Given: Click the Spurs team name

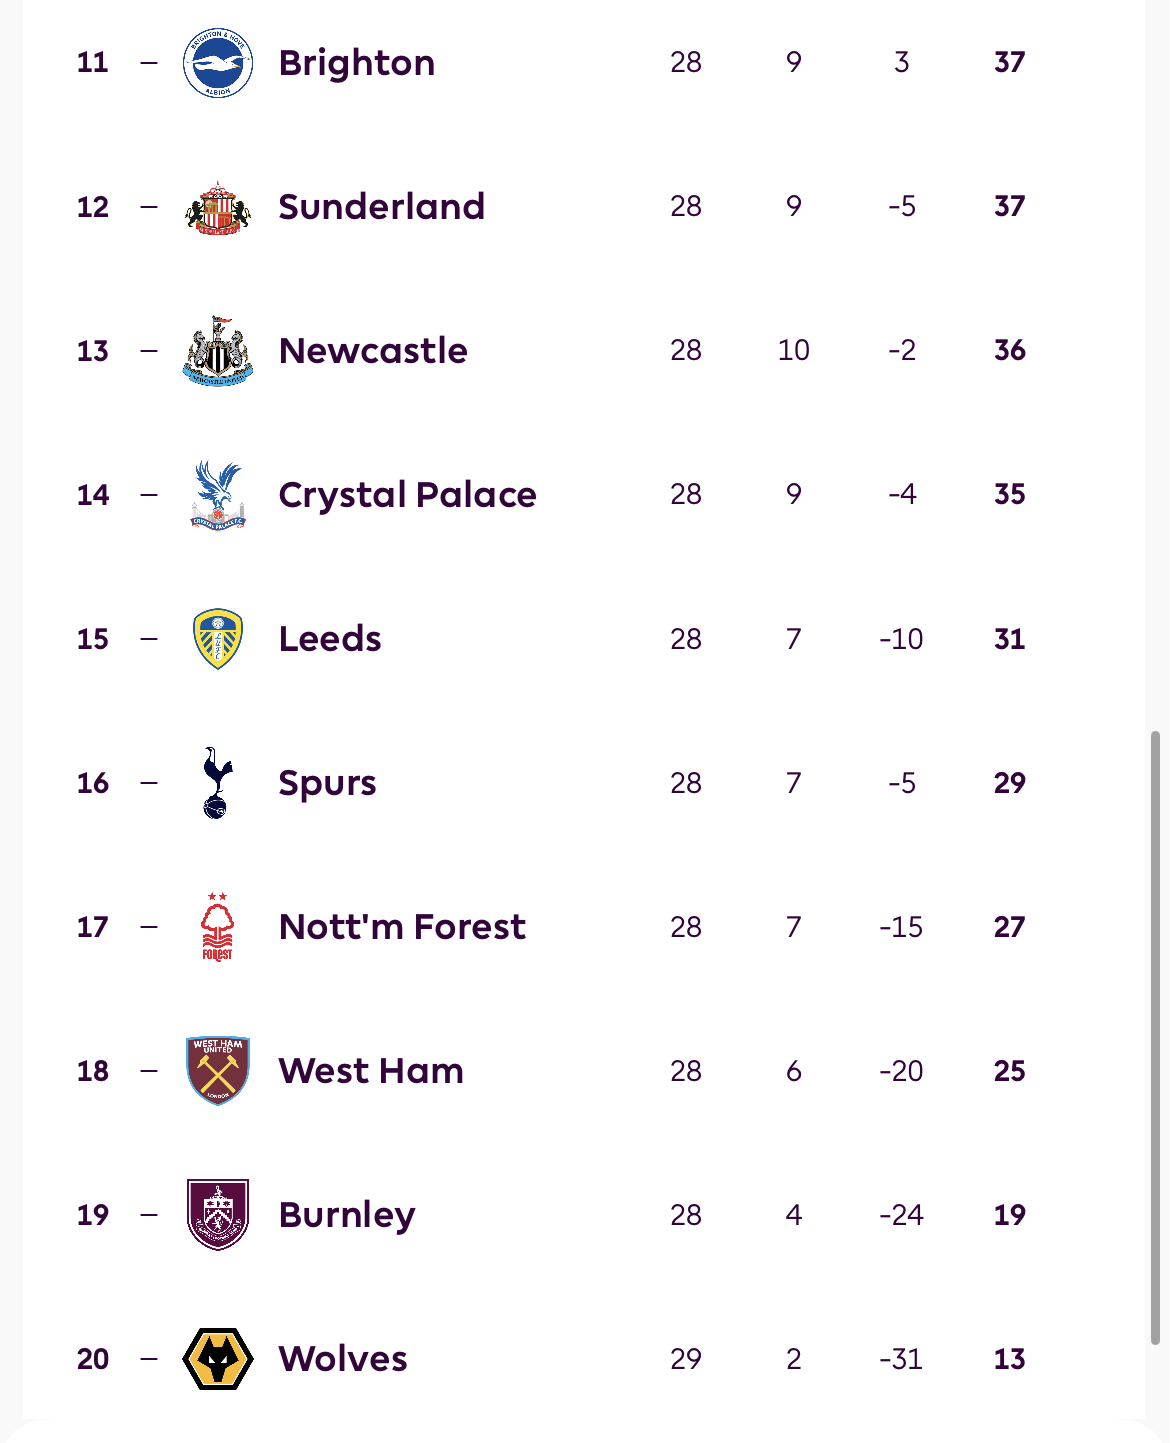Looking at the screenshot, I should point(327,783).
